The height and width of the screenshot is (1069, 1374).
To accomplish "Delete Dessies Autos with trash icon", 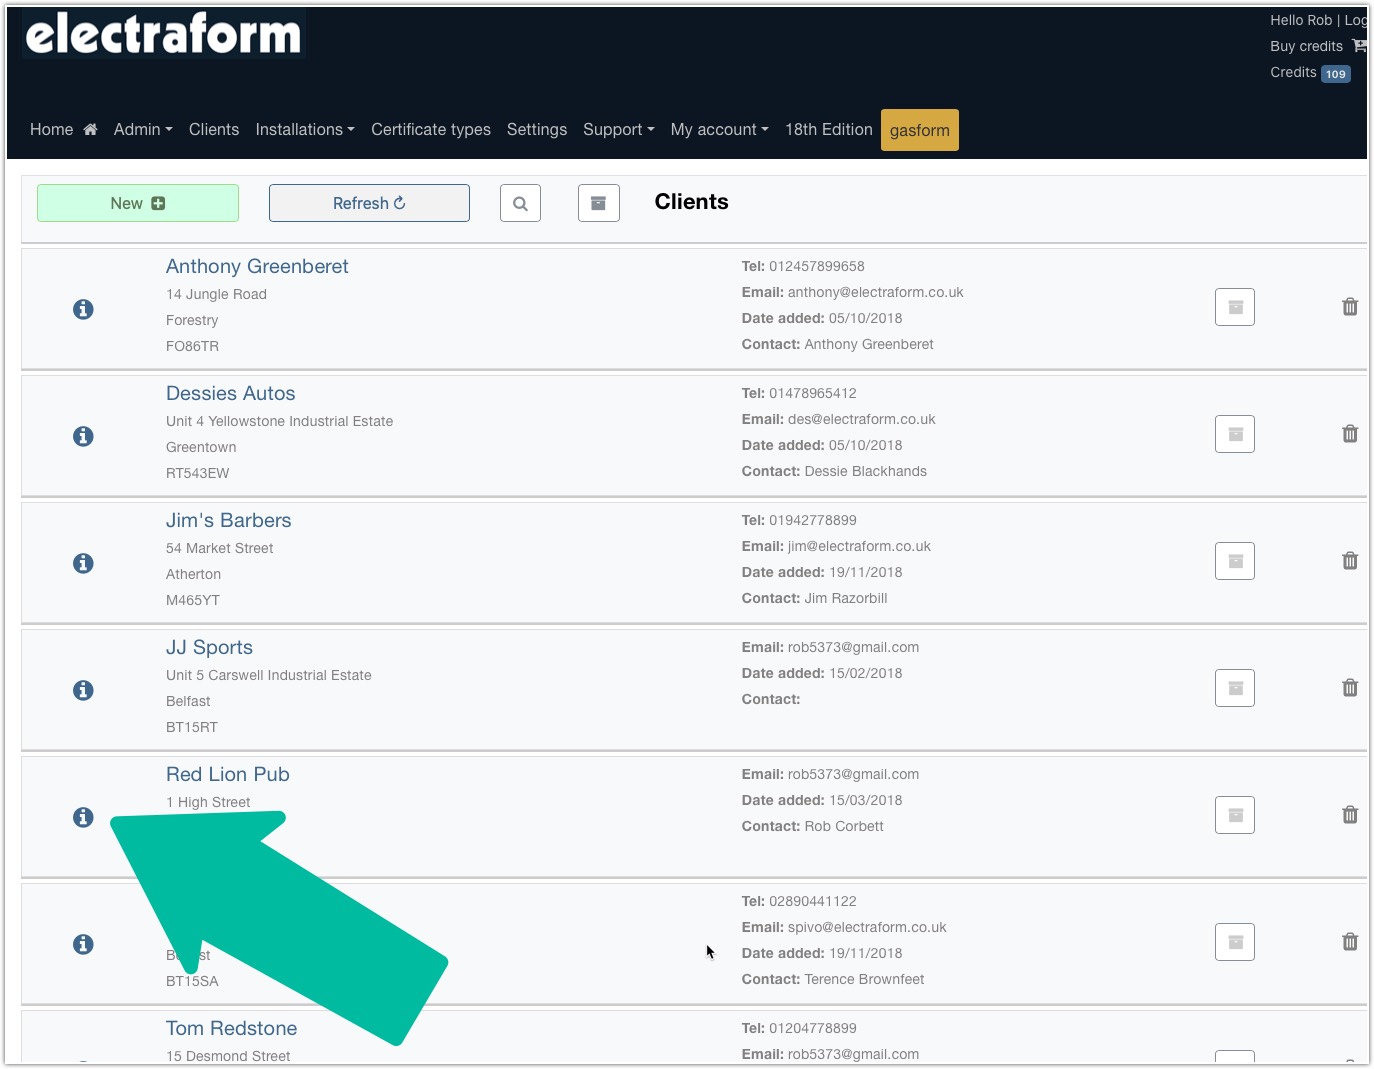I will pyautogui.click(x=1350, y=434).
